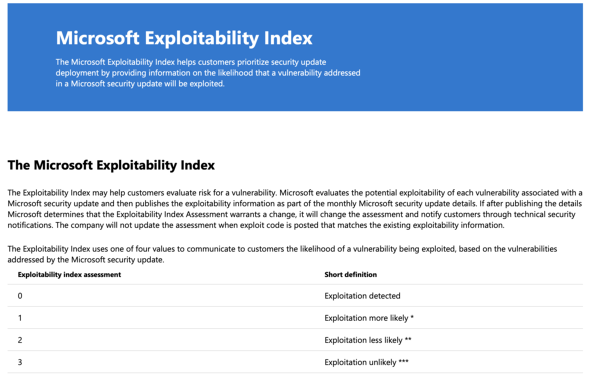Select the table row with index 3

(295, 362)
